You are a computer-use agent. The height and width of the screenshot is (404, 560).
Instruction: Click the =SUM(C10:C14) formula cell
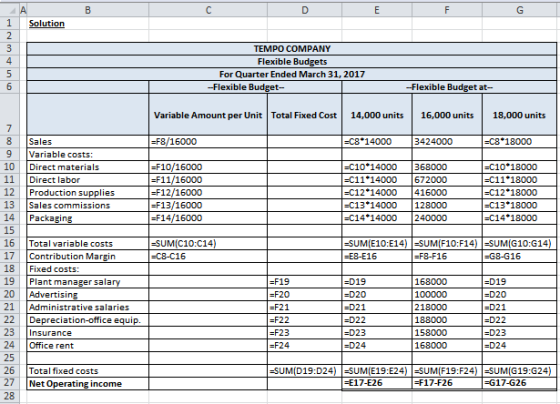click(208, 243)
